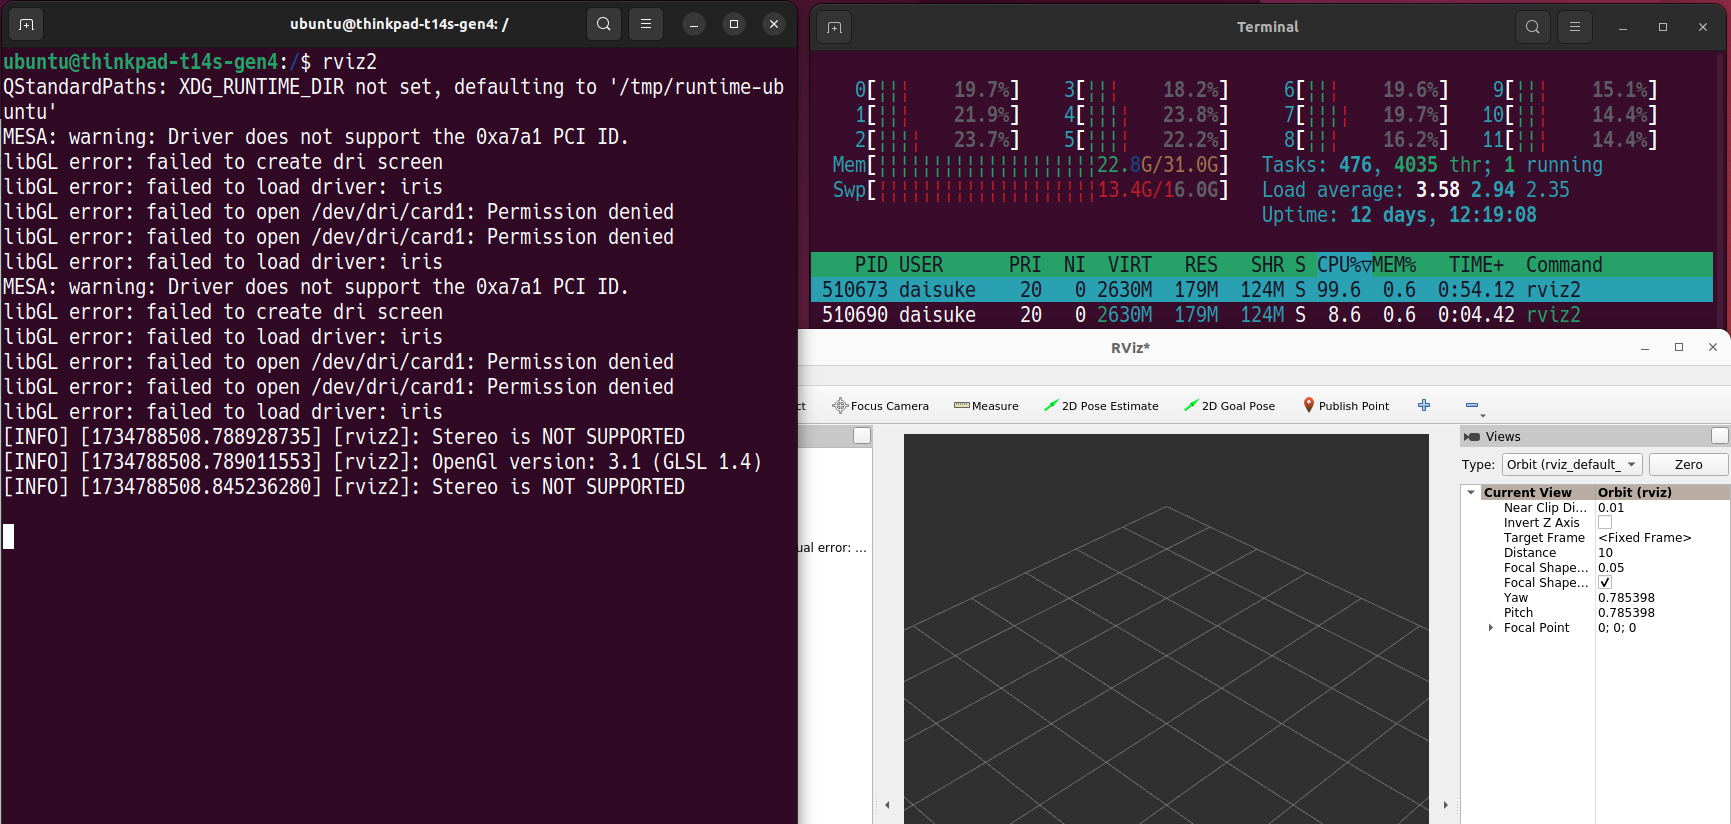Image resolution: width=1731 pixels, height=824 pixels.
Task: Uncheck the Focal Shape Fixed Size checkbox
Action: pos(1605,582)
